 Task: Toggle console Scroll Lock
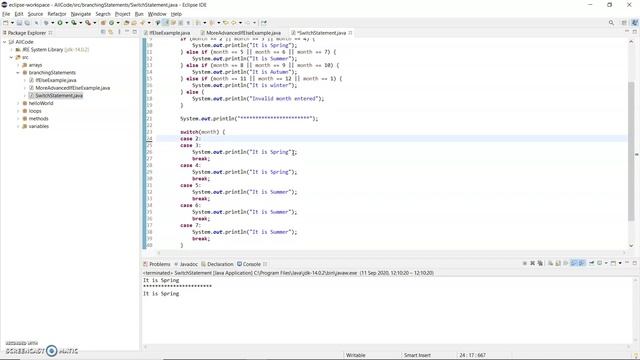click(x=558, y=263)
